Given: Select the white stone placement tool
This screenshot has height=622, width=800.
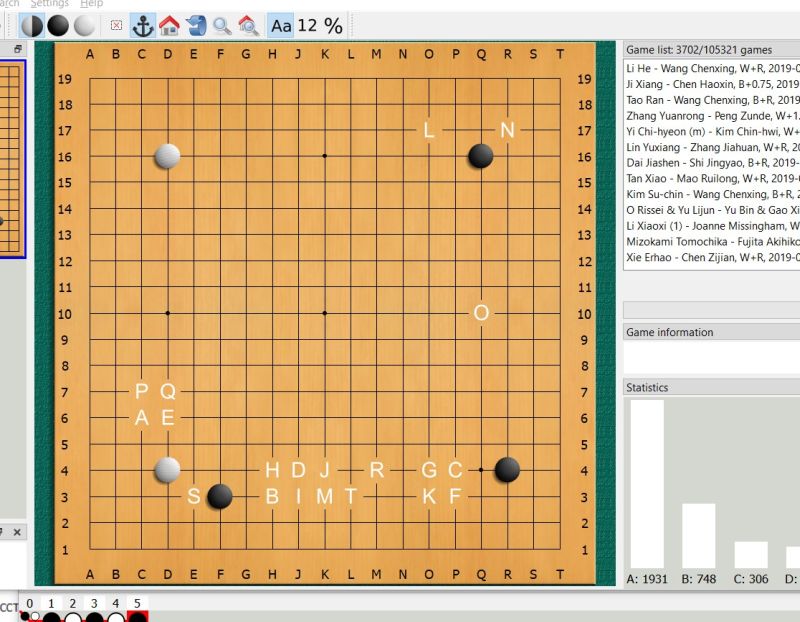Looking at the screenshot, I should click(86, 26).
